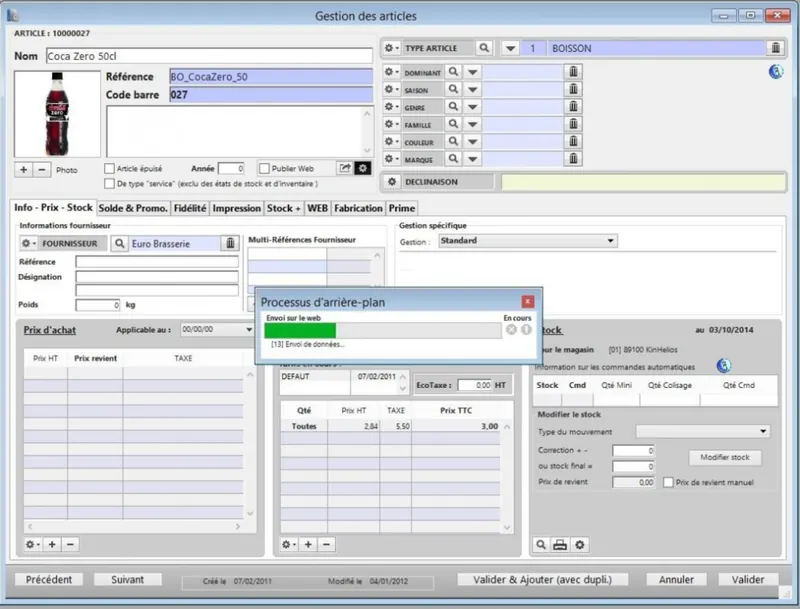
Task: Add a purchase price row with plus icon
Action: click(52, 544)
